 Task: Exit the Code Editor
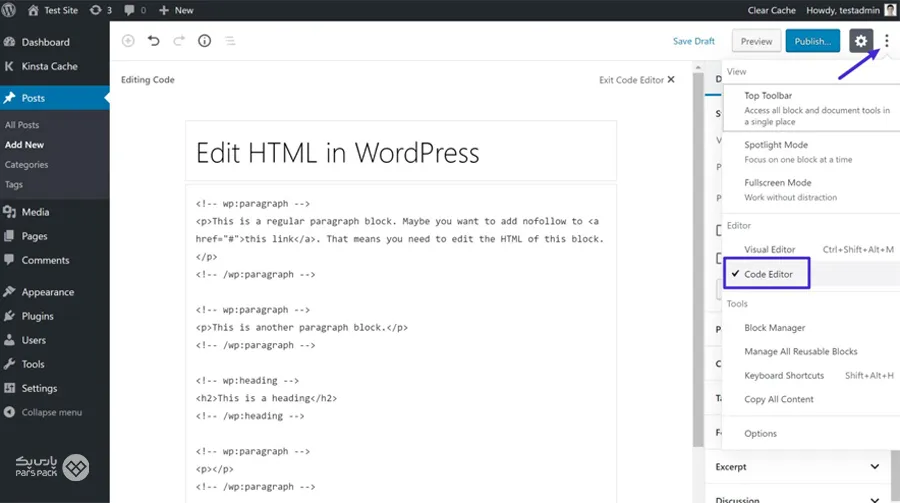point(637,80)
